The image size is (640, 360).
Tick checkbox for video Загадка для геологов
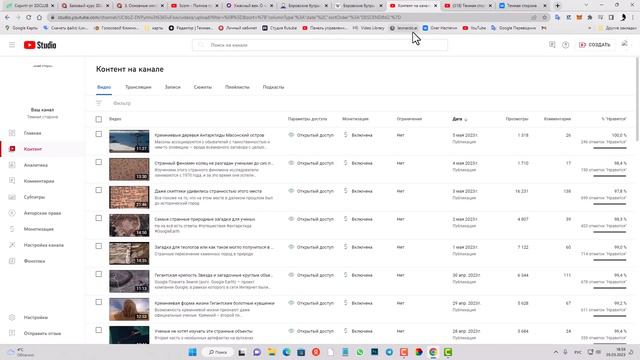(x=99, y=246)
